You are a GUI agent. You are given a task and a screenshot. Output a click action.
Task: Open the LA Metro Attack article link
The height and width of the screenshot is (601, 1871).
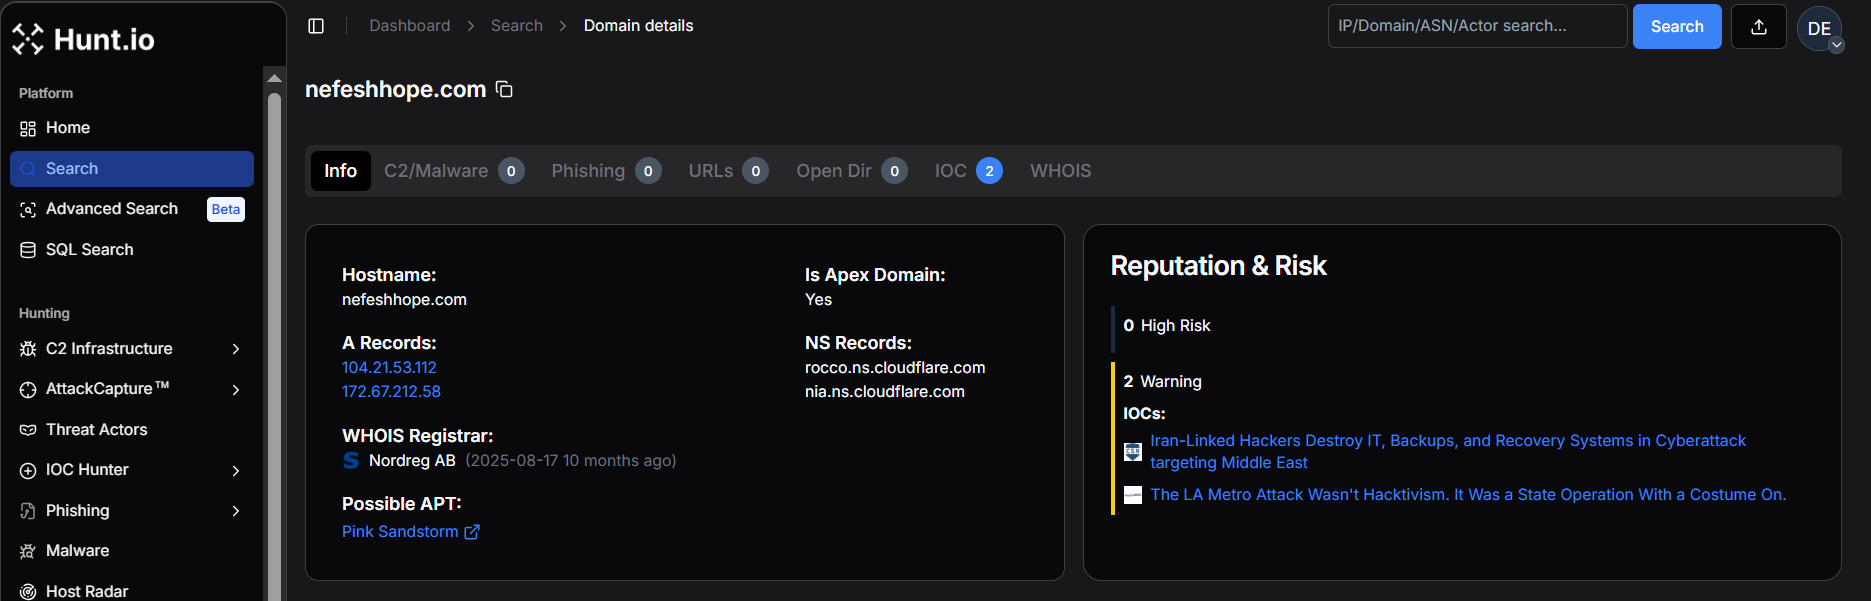point(1468,495)
